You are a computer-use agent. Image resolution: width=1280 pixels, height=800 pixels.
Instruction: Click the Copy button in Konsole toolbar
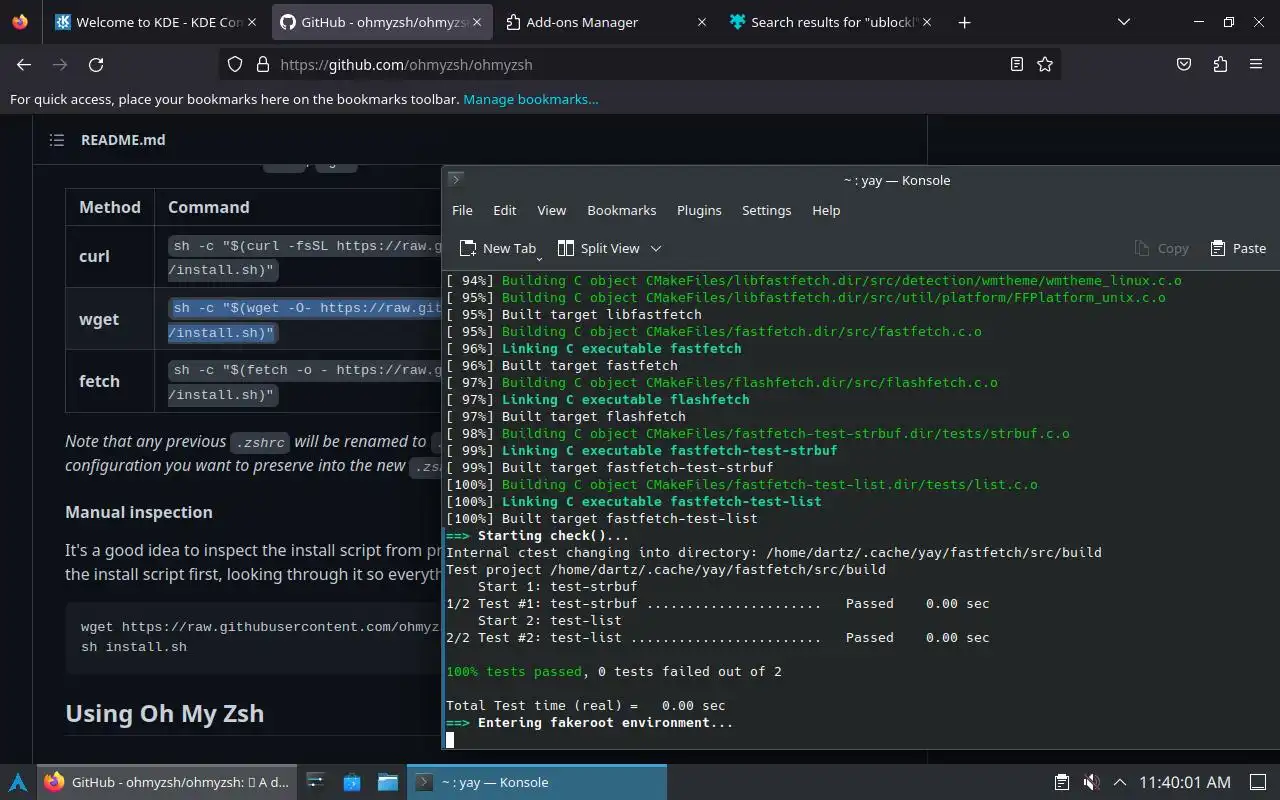[x=1161, y=248]
